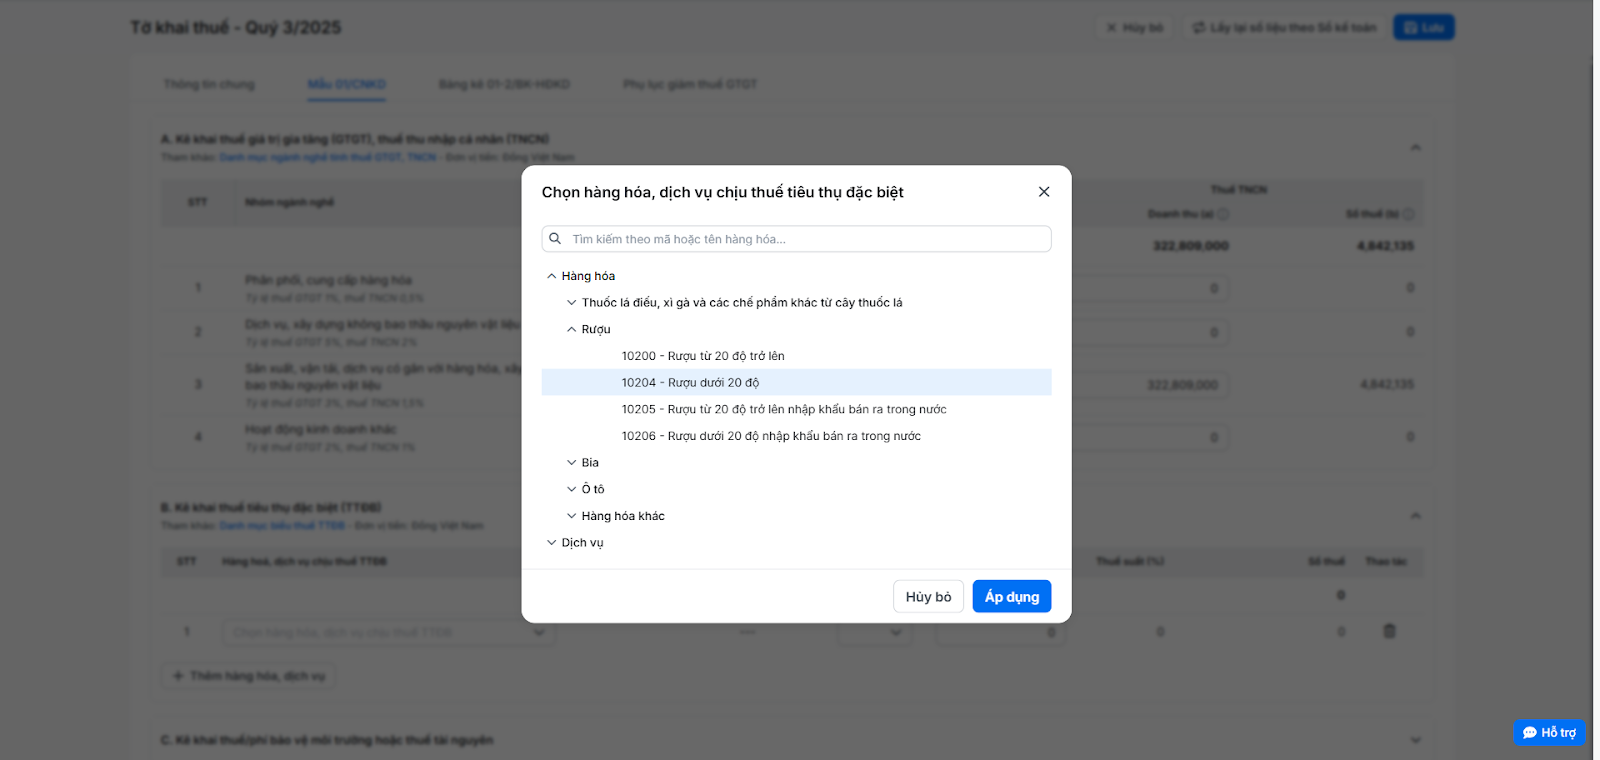Screen dimensions: 1600x760
Task: Click the Lưu save button
Action: [x=1423, y=28]
